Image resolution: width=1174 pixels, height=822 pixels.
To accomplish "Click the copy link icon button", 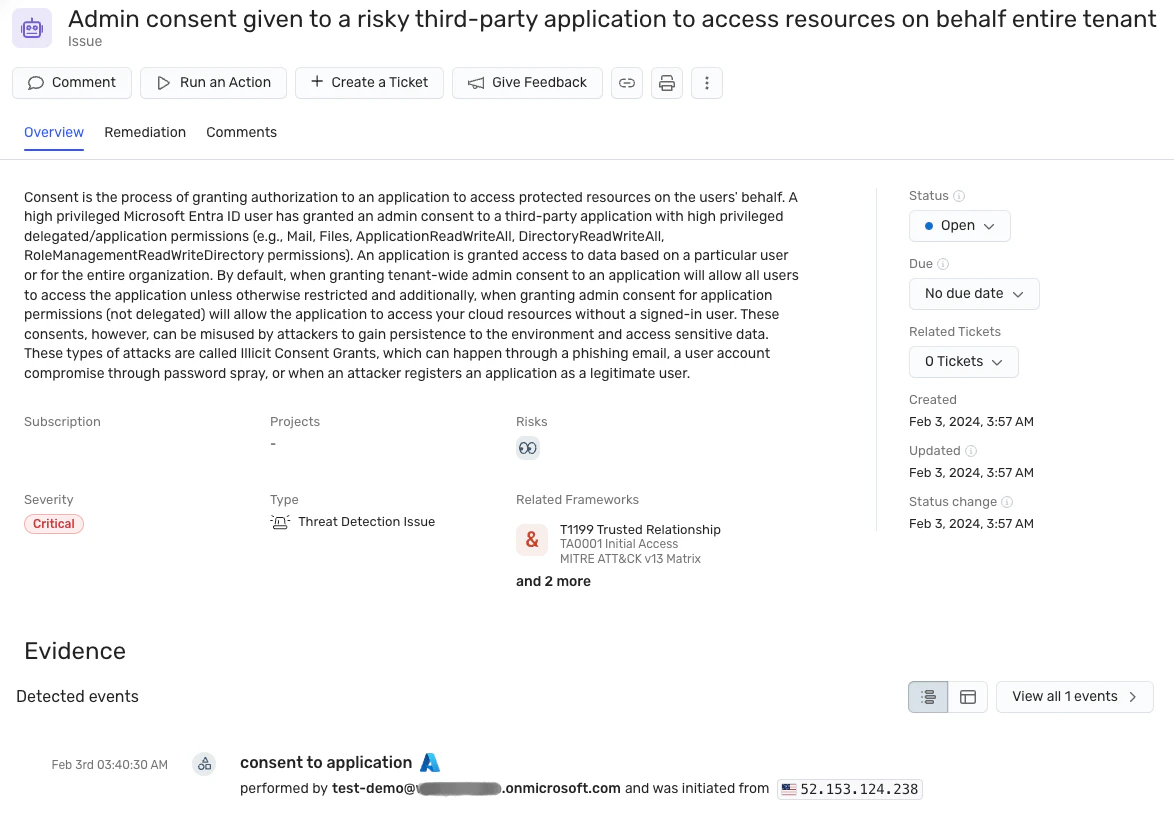I will coord(627,83).
